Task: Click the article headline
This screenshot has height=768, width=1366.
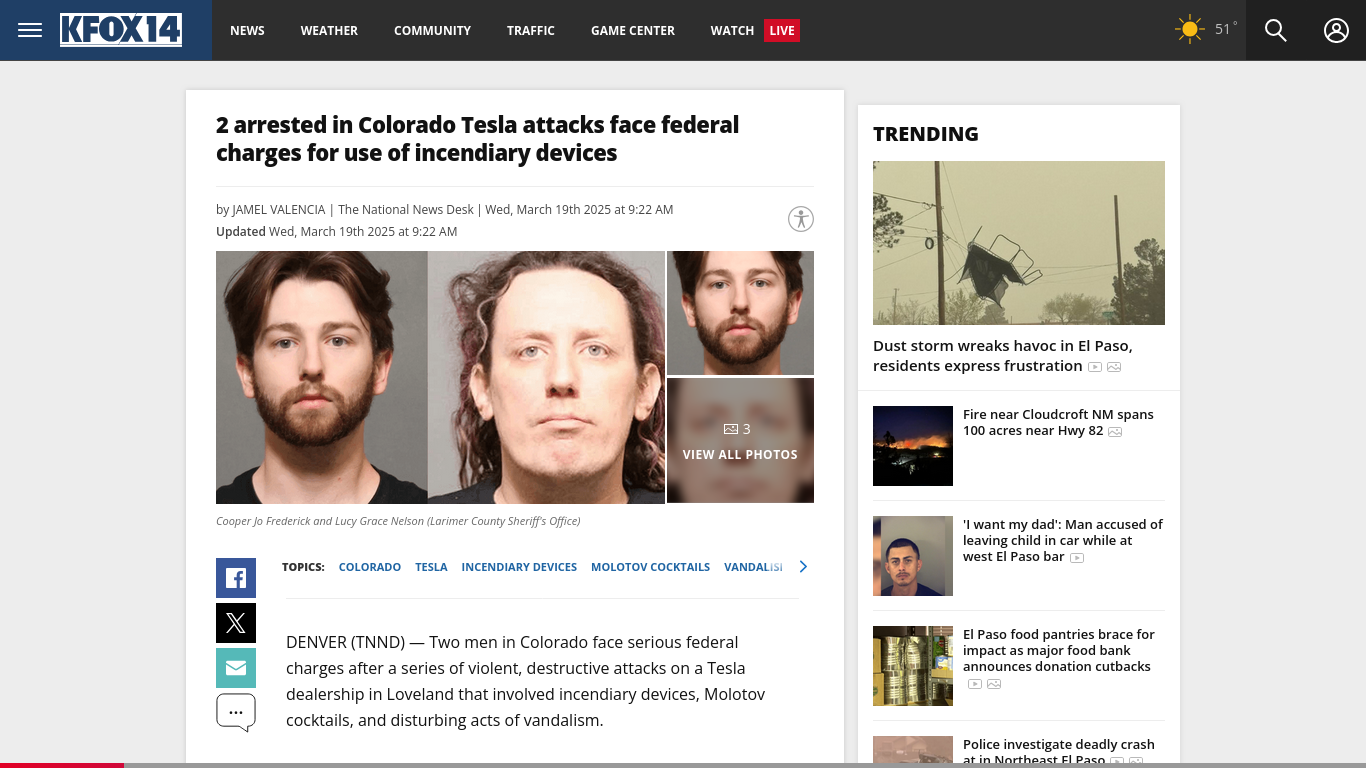Action: pos(478,139)
